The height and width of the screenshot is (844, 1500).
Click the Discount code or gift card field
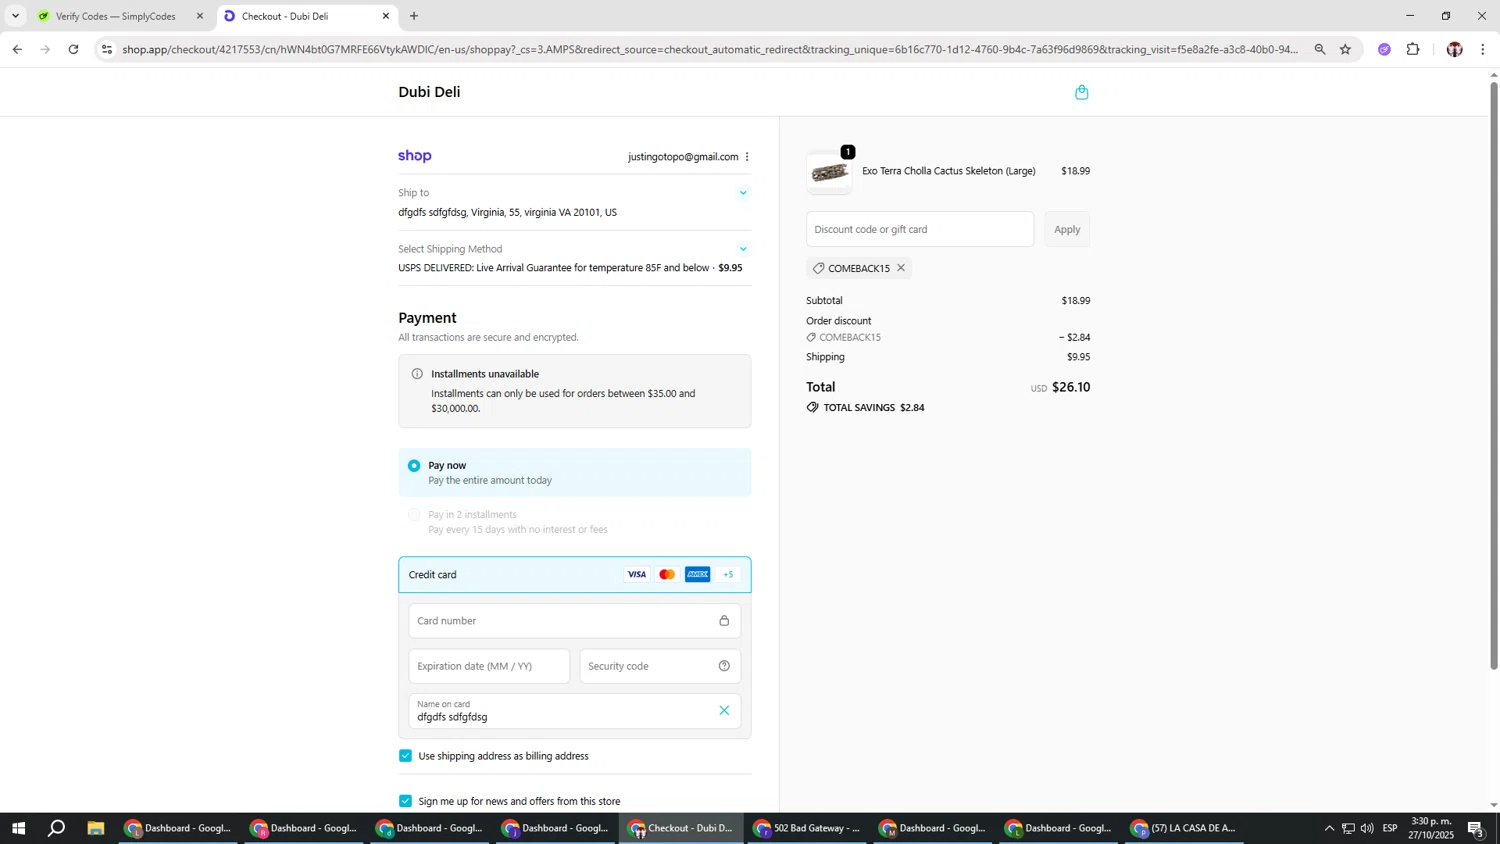tap(920, 229)
